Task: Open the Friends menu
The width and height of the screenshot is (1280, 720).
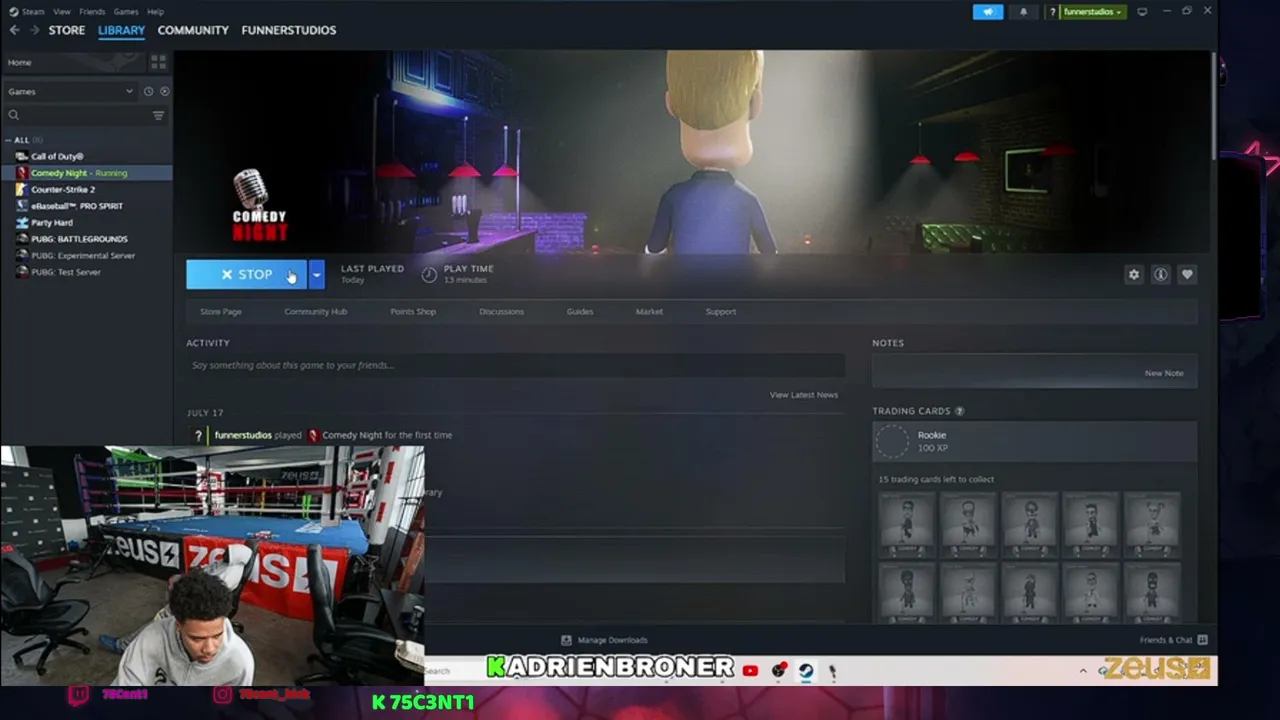Action: [92, 12]
